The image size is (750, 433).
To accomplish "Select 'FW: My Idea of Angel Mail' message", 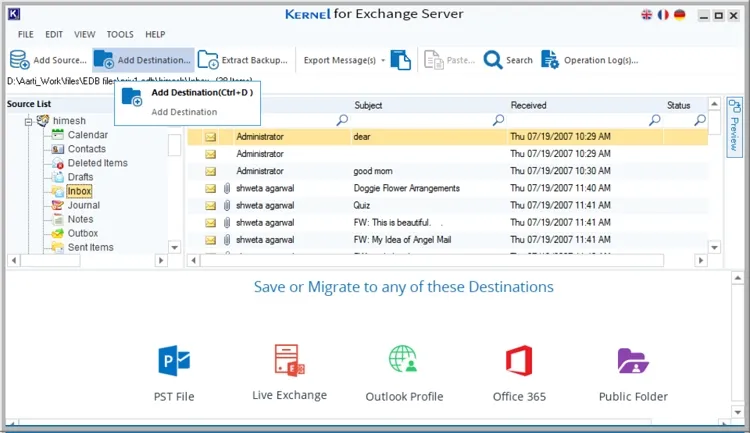I will tap(447, 240).
